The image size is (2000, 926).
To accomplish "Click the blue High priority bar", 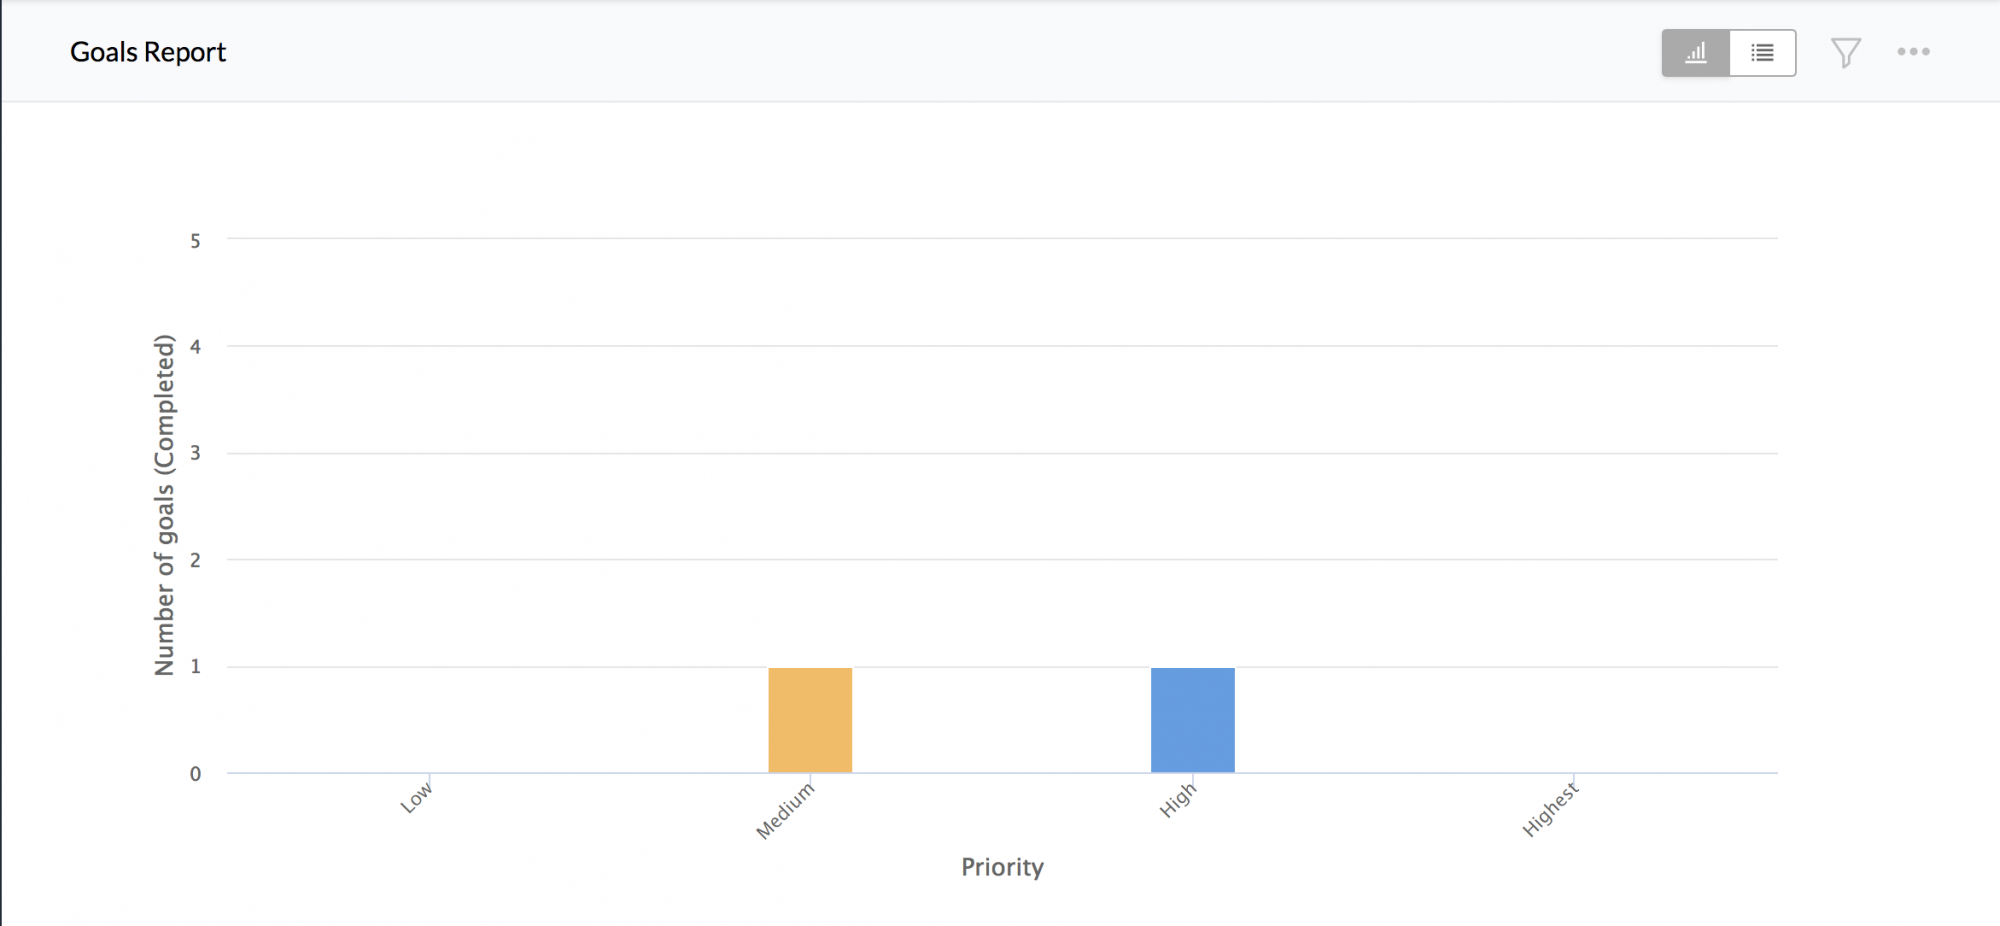I will click(1192, 720).
